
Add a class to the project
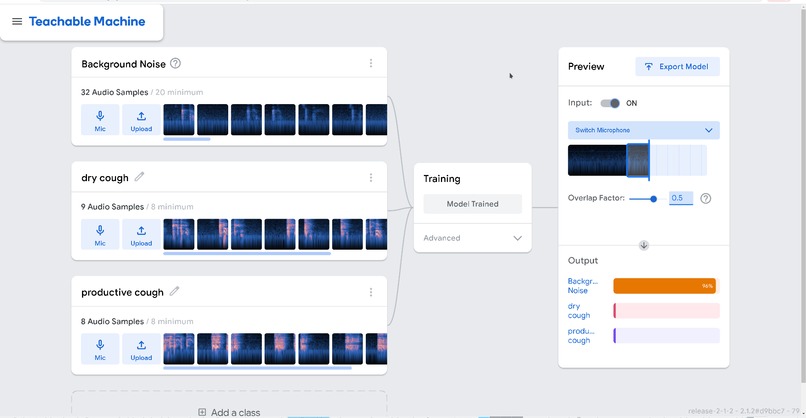(229, 412)
